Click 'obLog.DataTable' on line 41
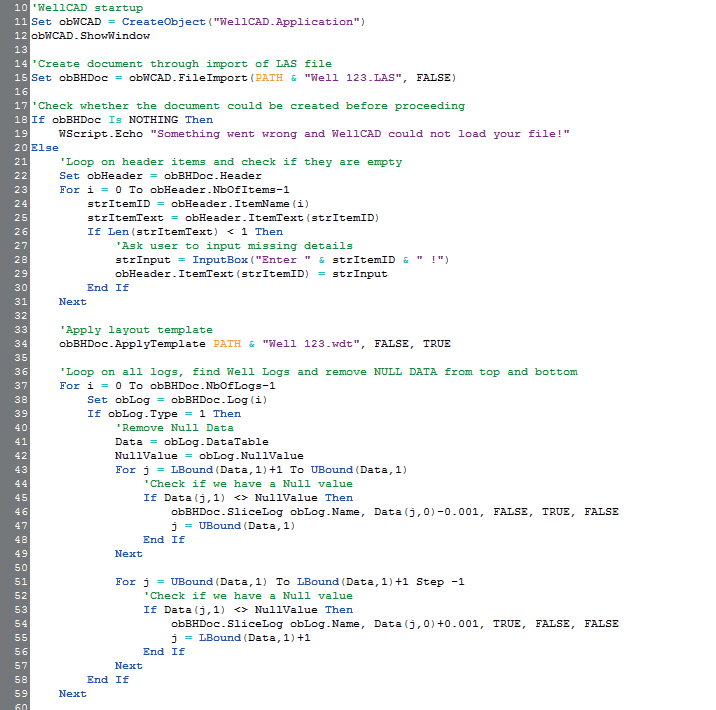The height and width of the screenshot is (710, 716). [216, 442]
